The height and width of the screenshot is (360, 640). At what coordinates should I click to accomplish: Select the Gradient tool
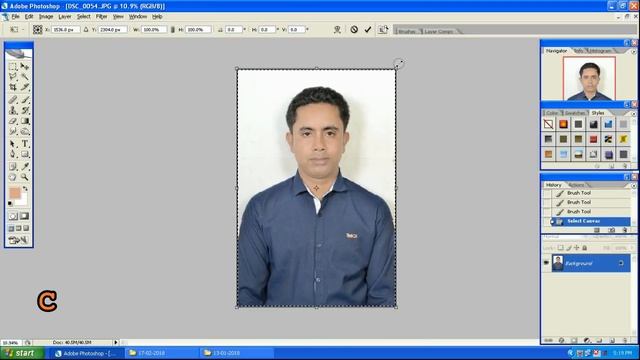[24, 121]
